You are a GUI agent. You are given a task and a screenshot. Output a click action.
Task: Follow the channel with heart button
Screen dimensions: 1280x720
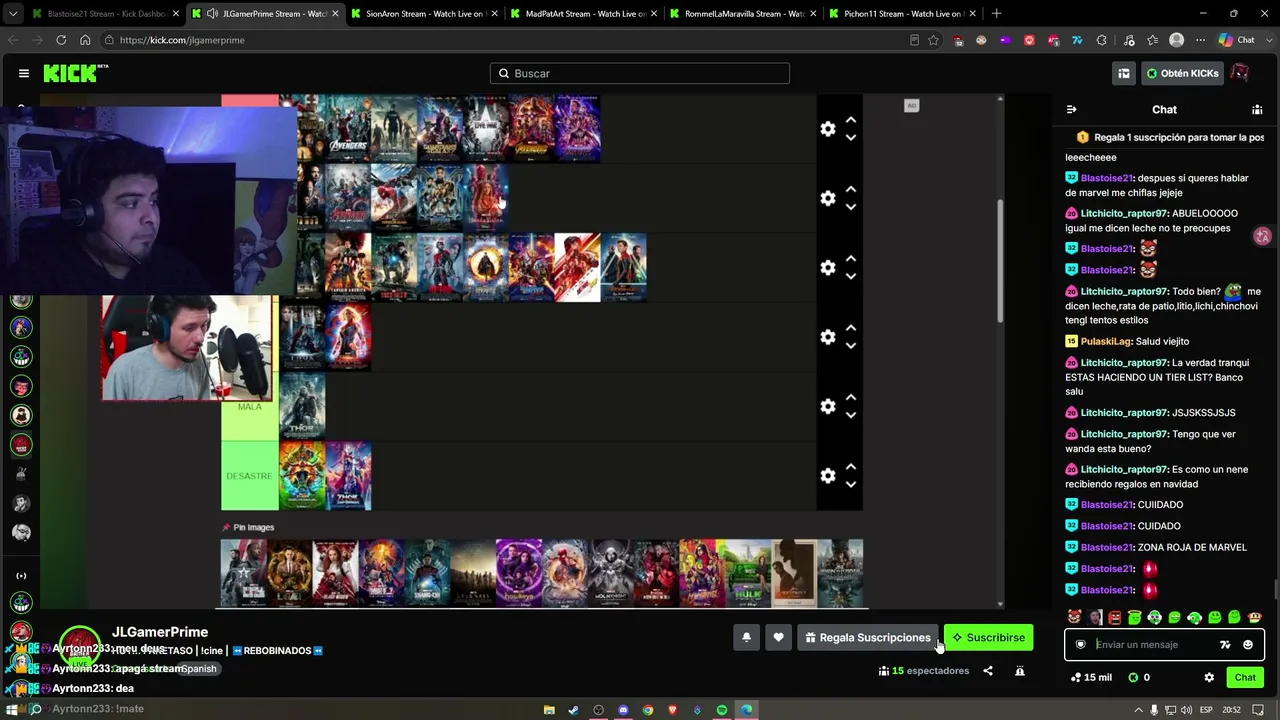pyautogui.click(x=778, y=637)
